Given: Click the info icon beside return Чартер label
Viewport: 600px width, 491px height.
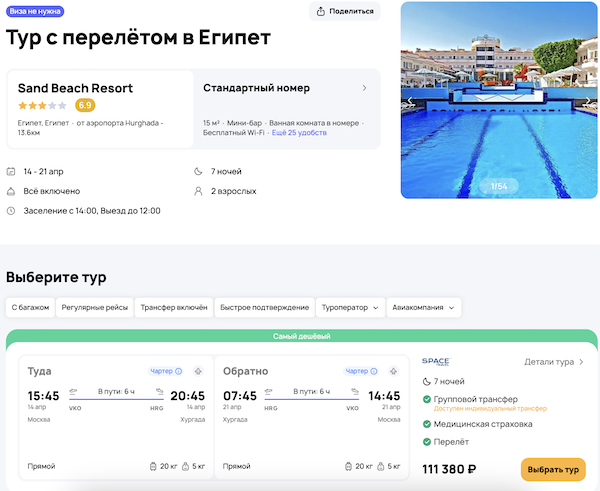Looking at the screenshot, I should coord(371,371).
